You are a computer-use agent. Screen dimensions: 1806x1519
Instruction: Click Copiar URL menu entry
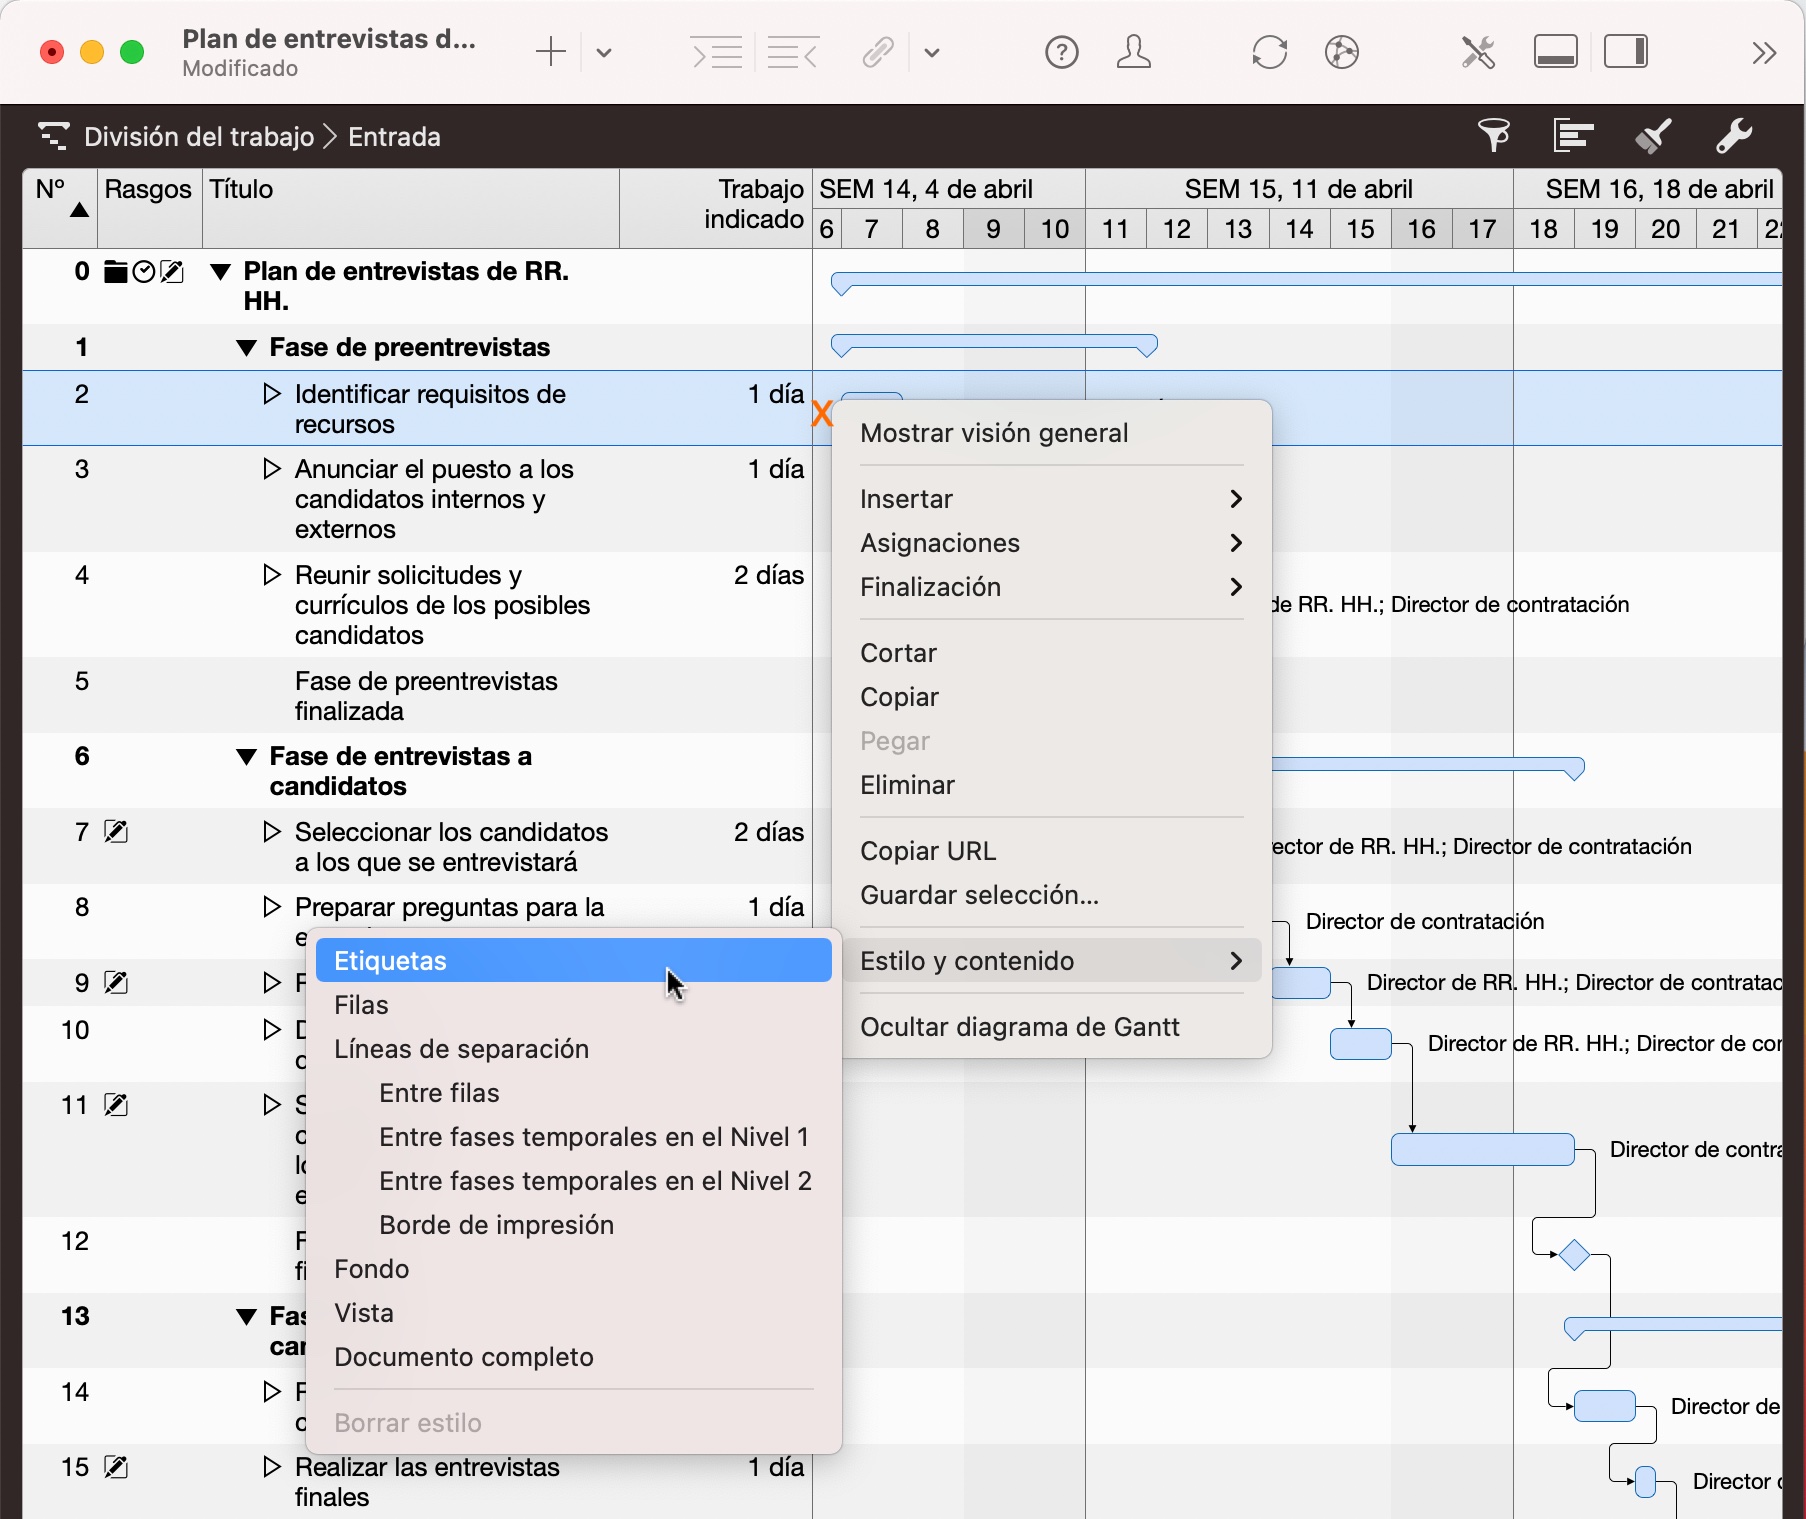(927, 851)
